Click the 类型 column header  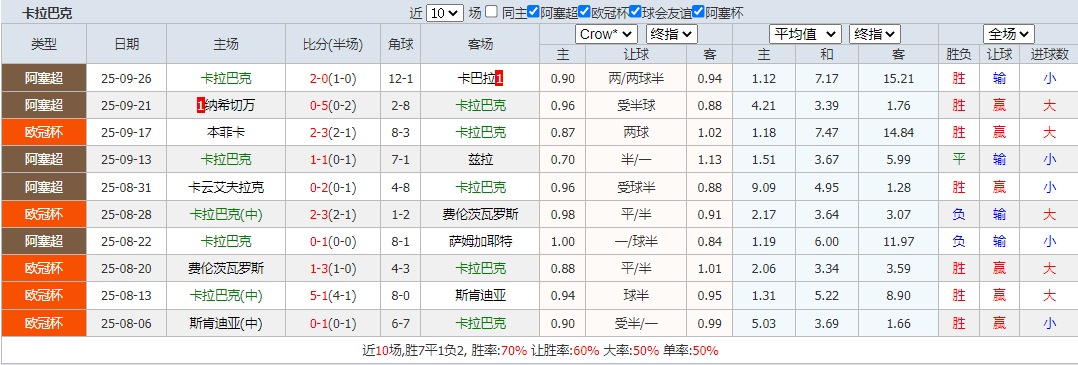44,44
